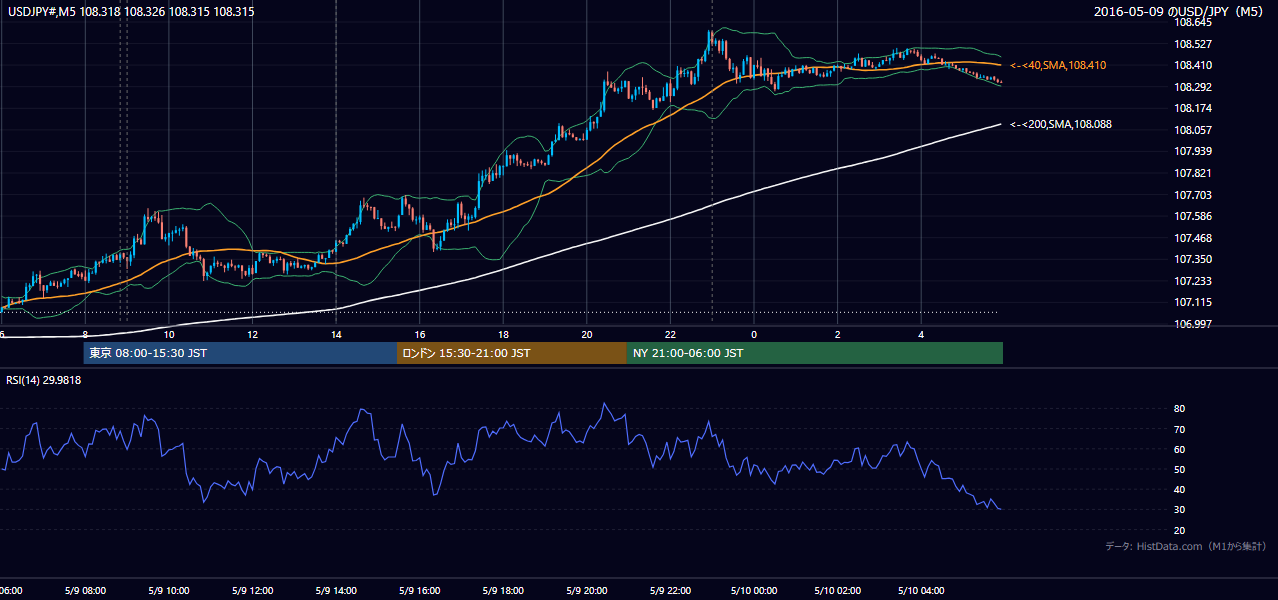This screenshot has height=600, width=1278.
Task: Click price axis value 107.350
Action: click(1192, 259)
